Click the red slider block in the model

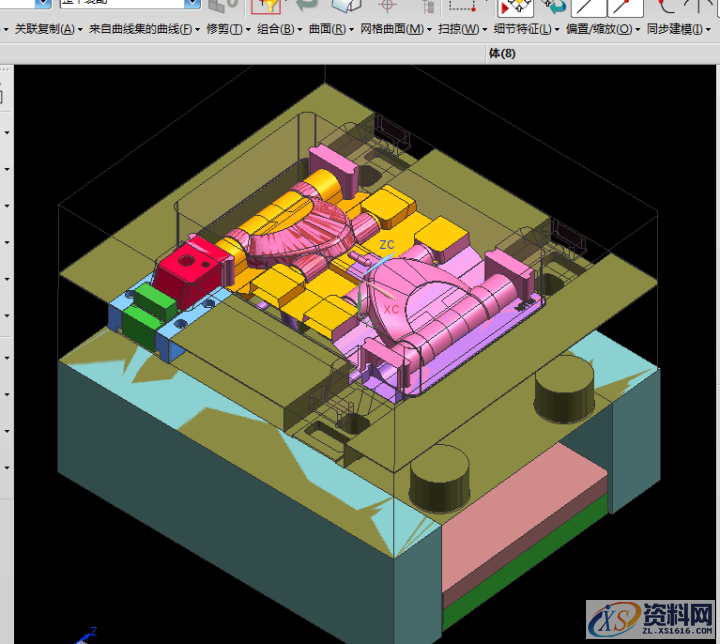coord(188,267)
